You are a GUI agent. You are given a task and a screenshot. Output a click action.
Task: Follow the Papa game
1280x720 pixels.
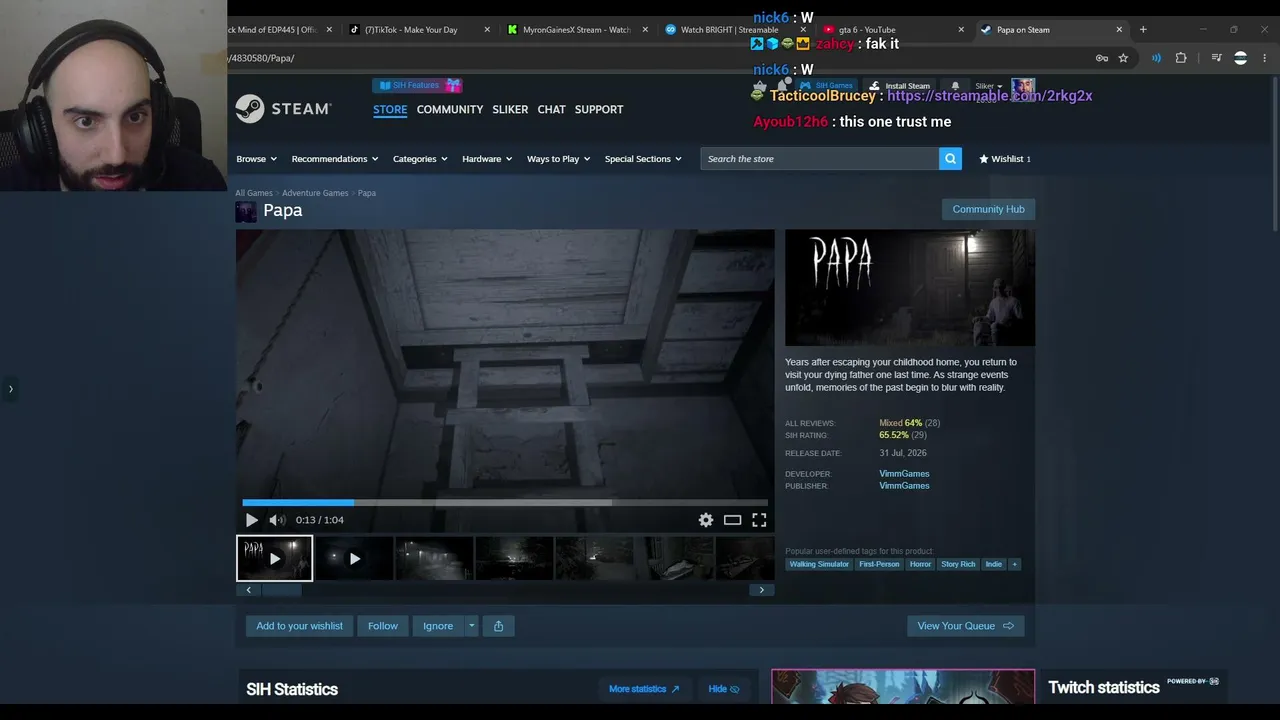[x=383, y=626]
